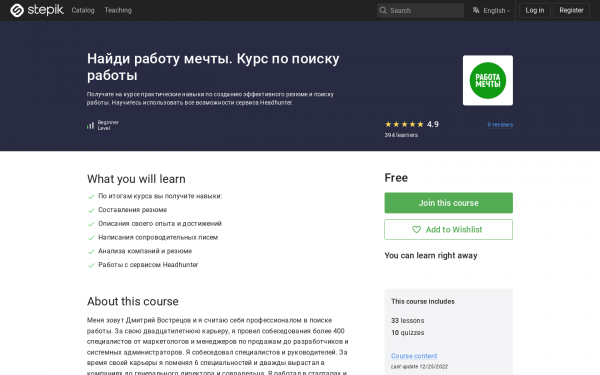Focus the Search input field
The width and height of the screenshot is (600, 375).
coord(420,10)
